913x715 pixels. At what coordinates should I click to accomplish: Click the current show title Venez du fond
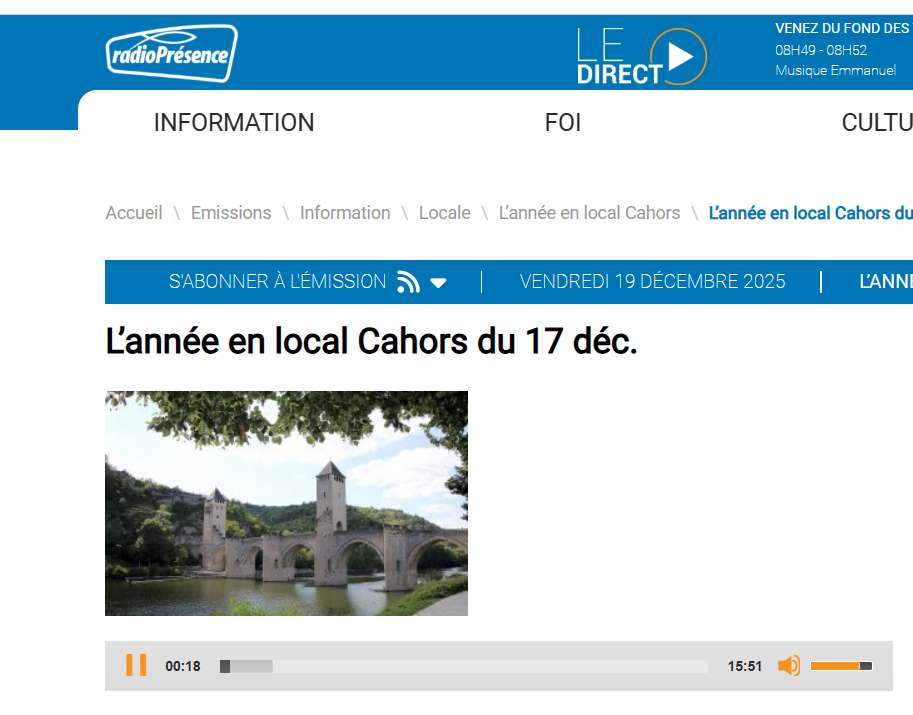[843, 29]
